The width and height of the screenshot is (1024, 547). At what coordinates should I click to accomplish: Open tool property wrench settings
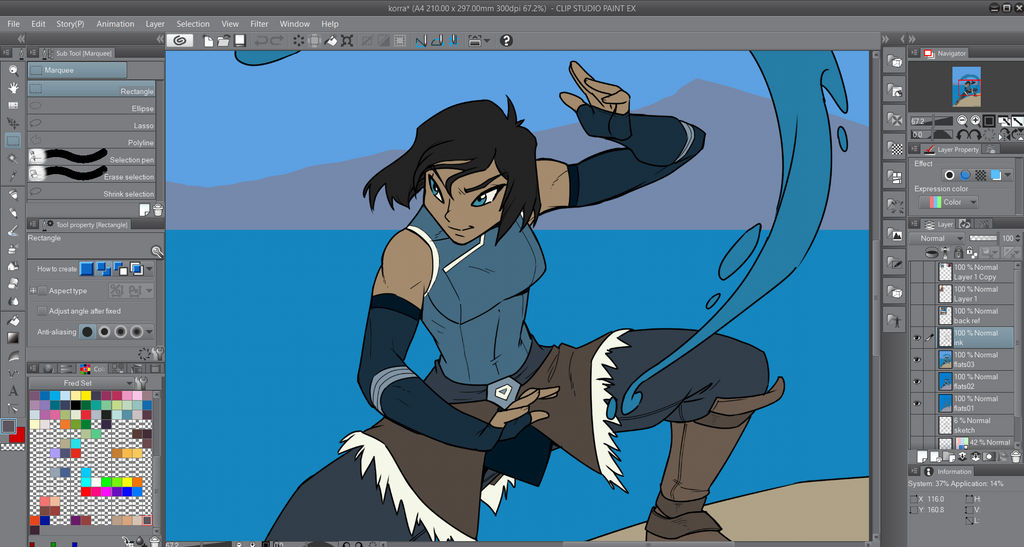(157, 354)
